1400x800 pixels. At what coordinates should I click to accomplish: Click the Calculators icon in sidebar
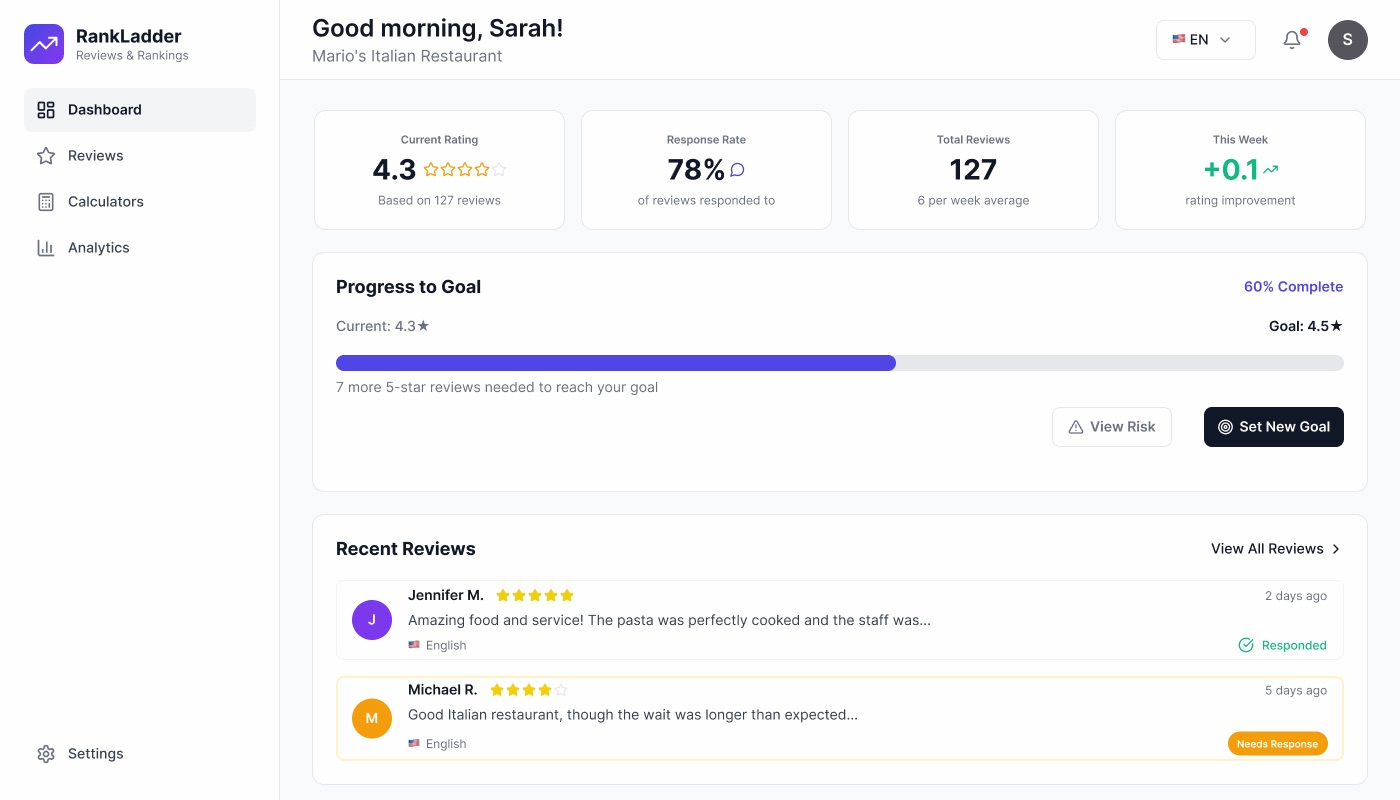[46, 202]
